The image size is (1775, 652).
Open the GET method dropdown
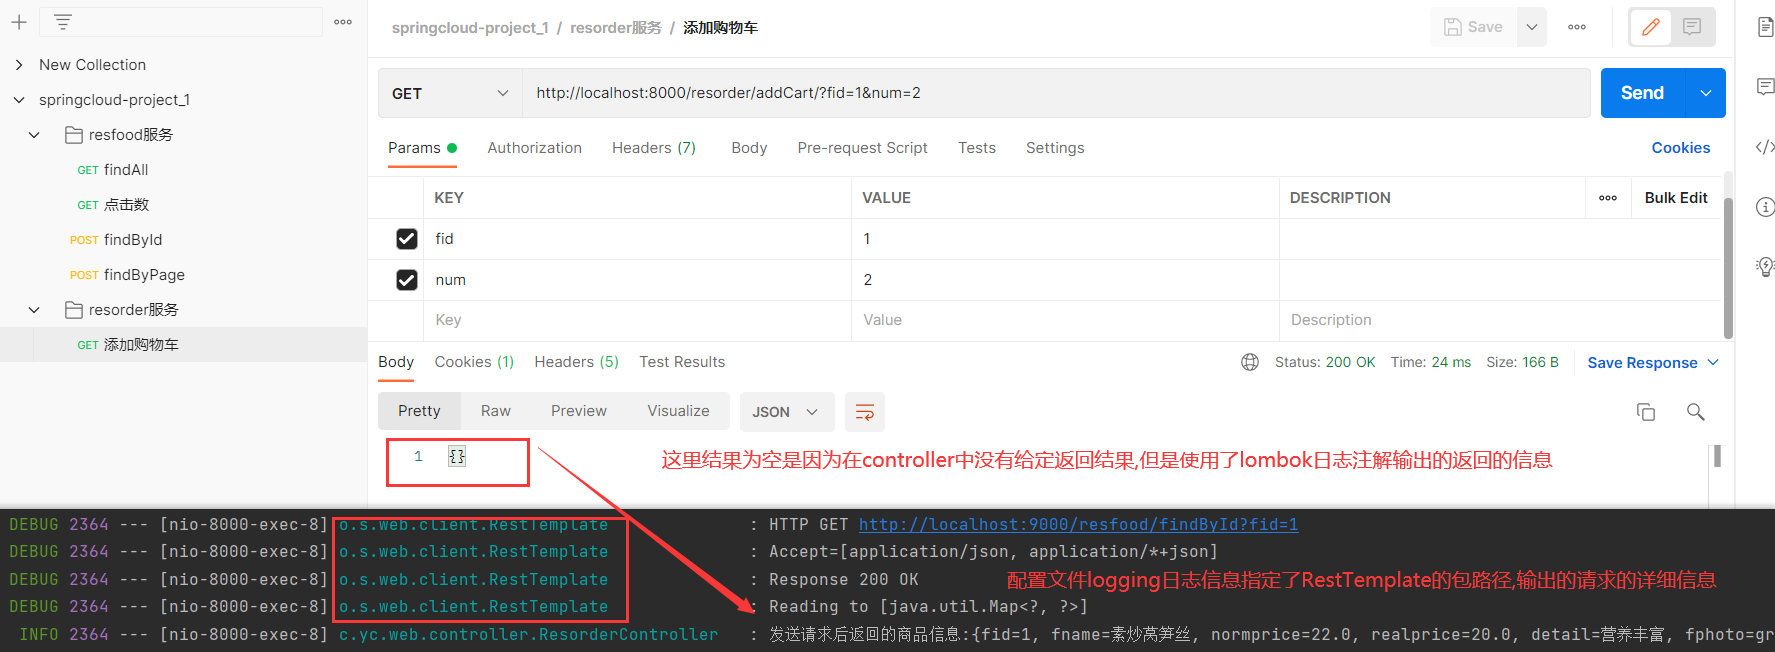click(x=450, y=93)
